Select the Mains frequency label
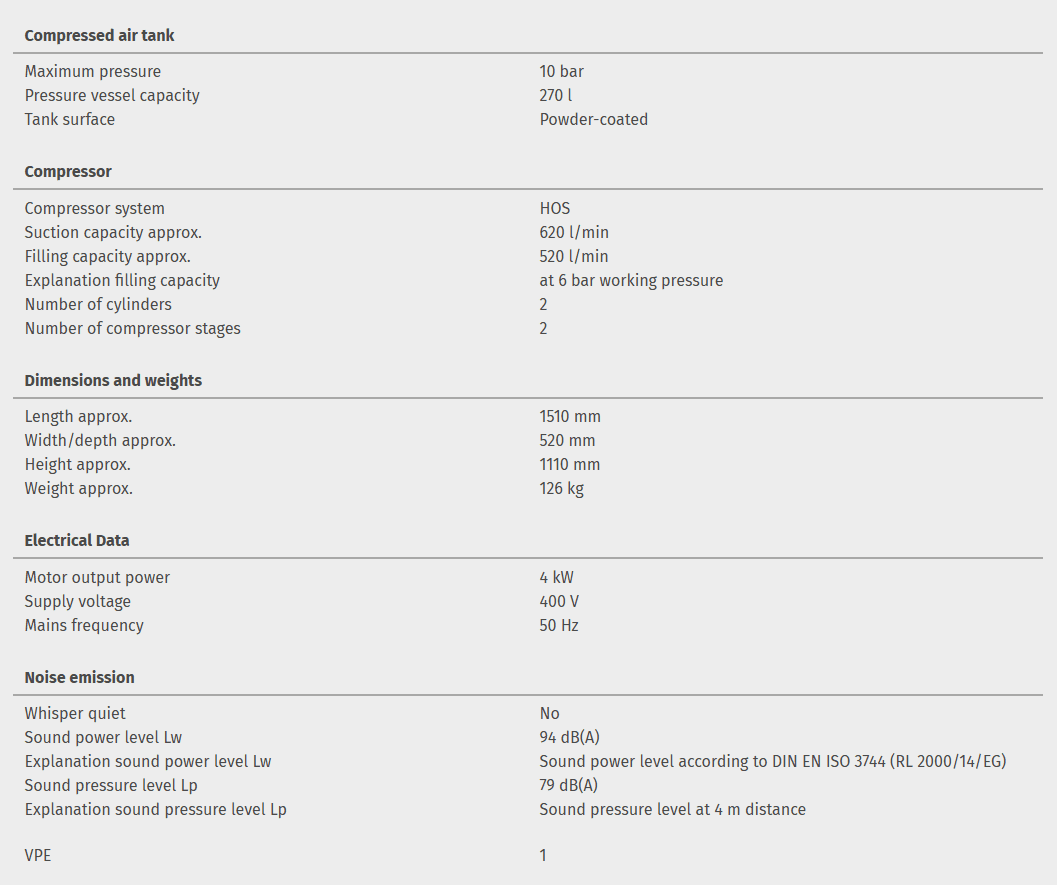This screenshot has width=1057, height=885. click(x=84, y=625)
